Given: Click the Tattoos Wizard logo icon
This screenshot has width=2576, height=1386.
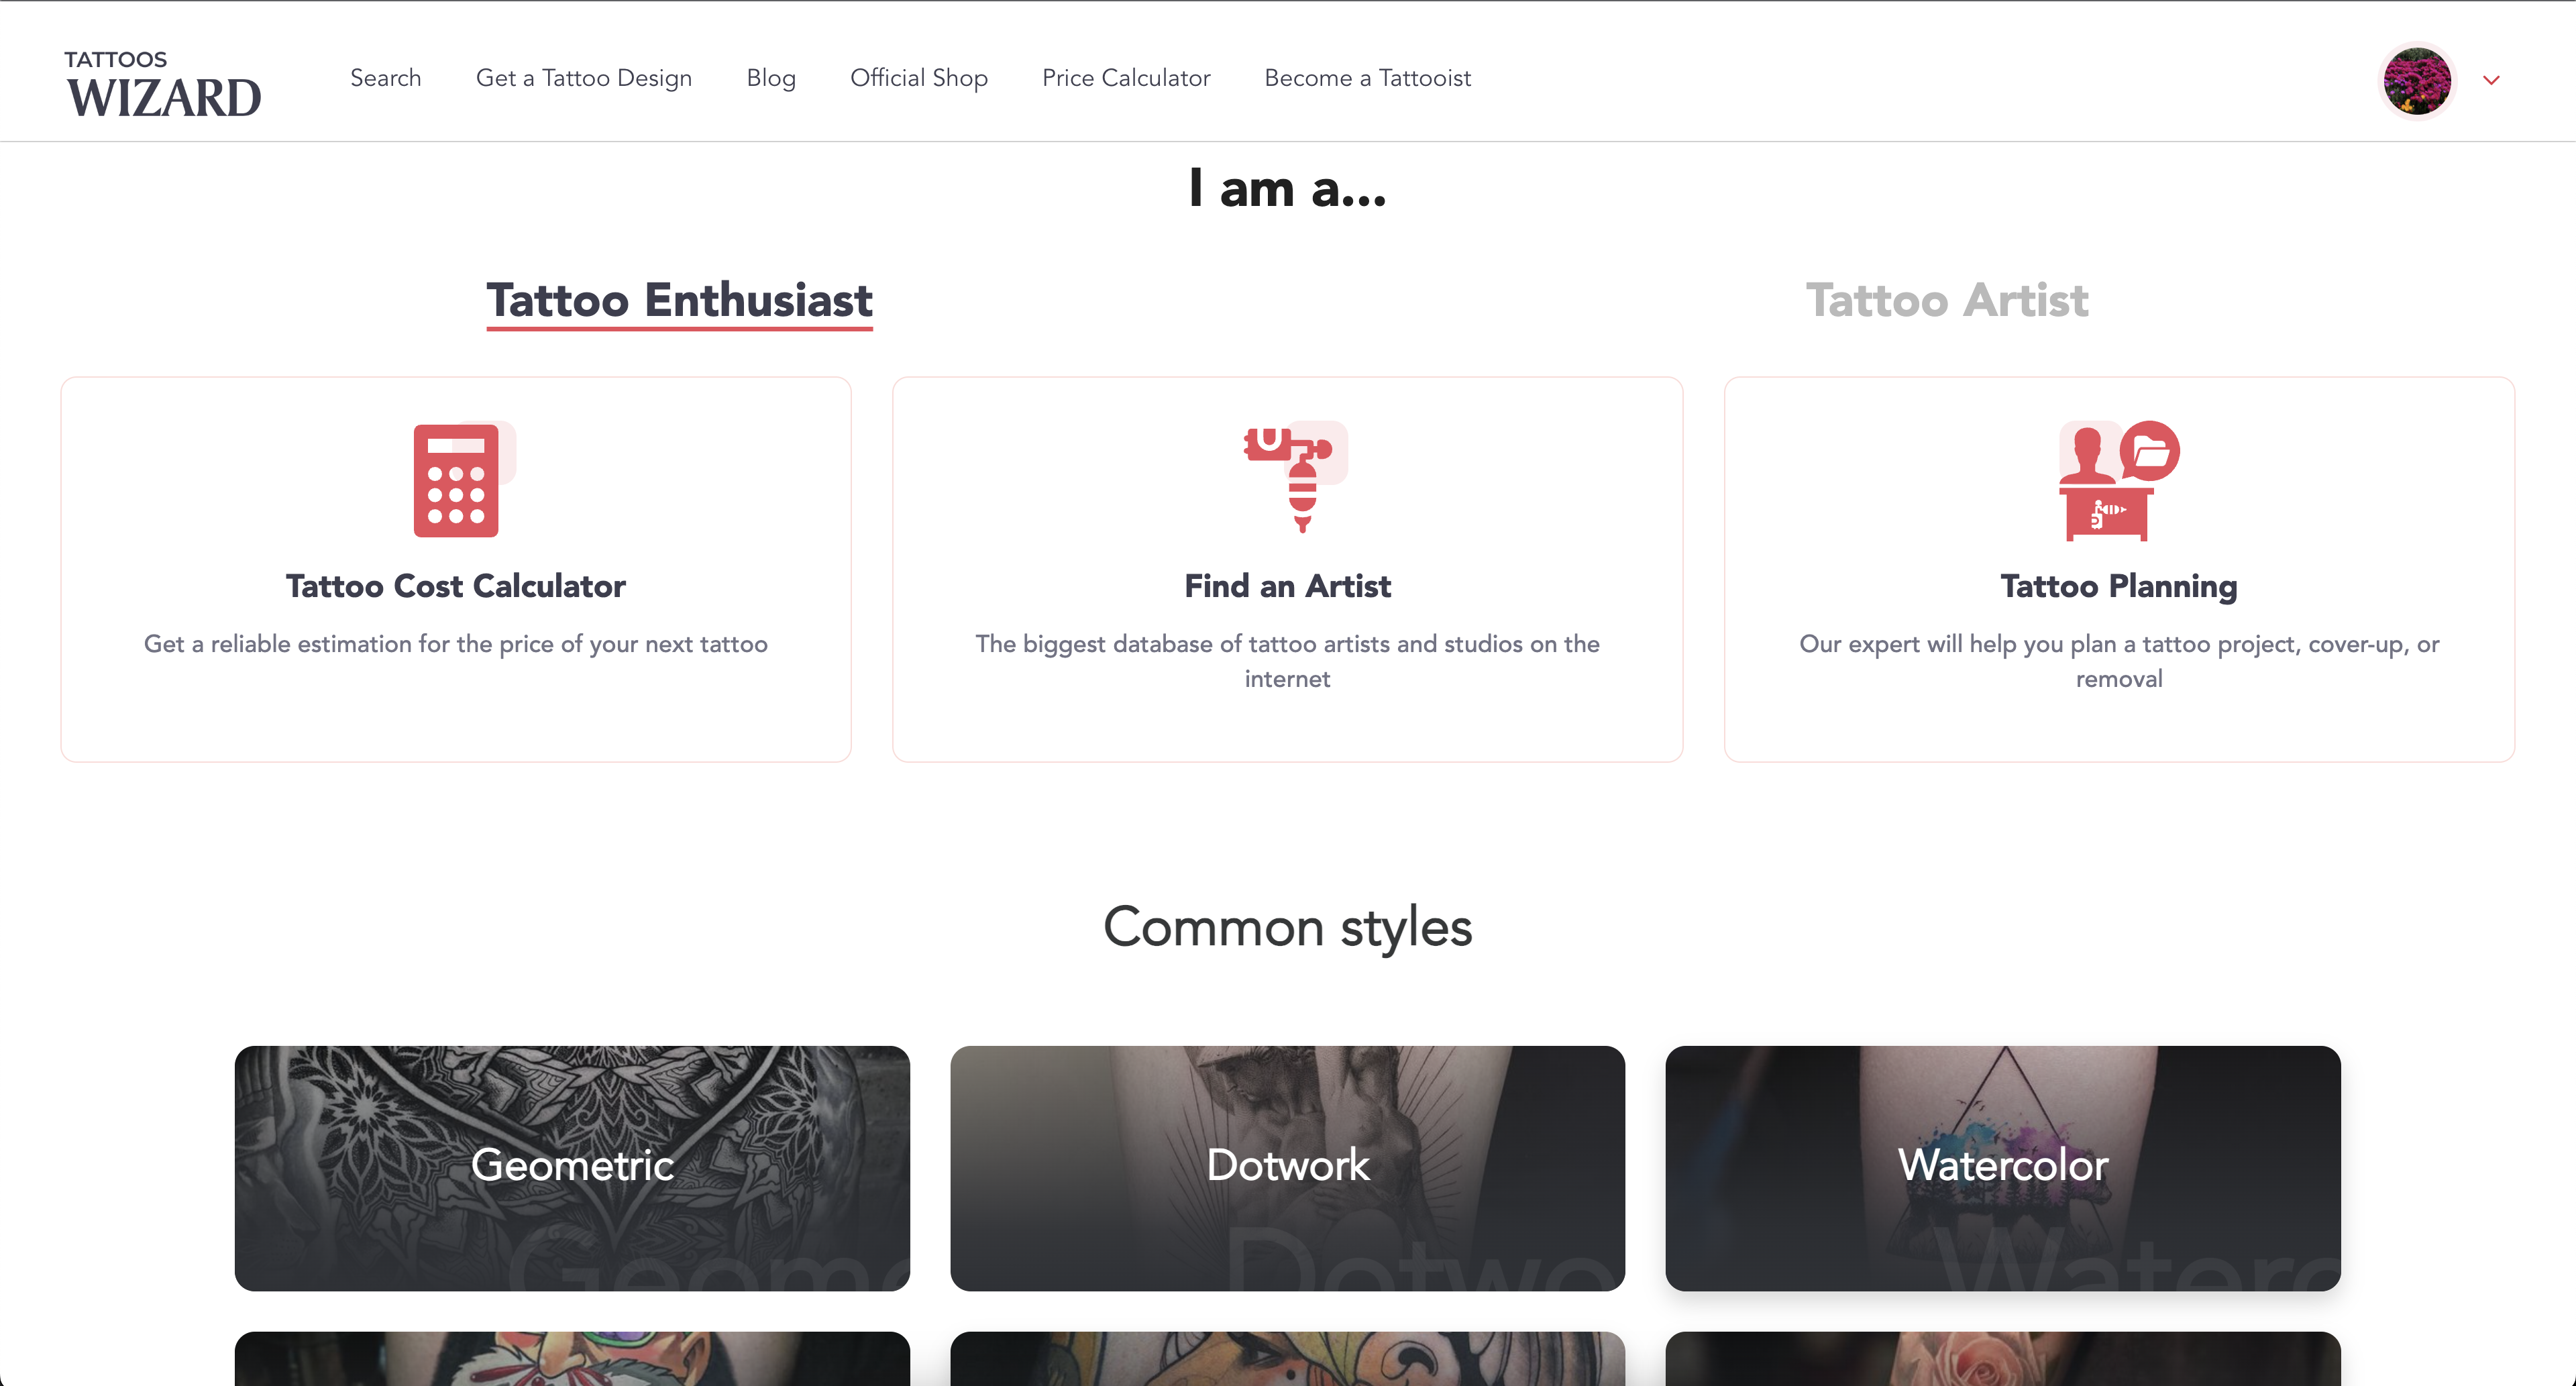Looking at the screenshot, I should click(162, 81).
